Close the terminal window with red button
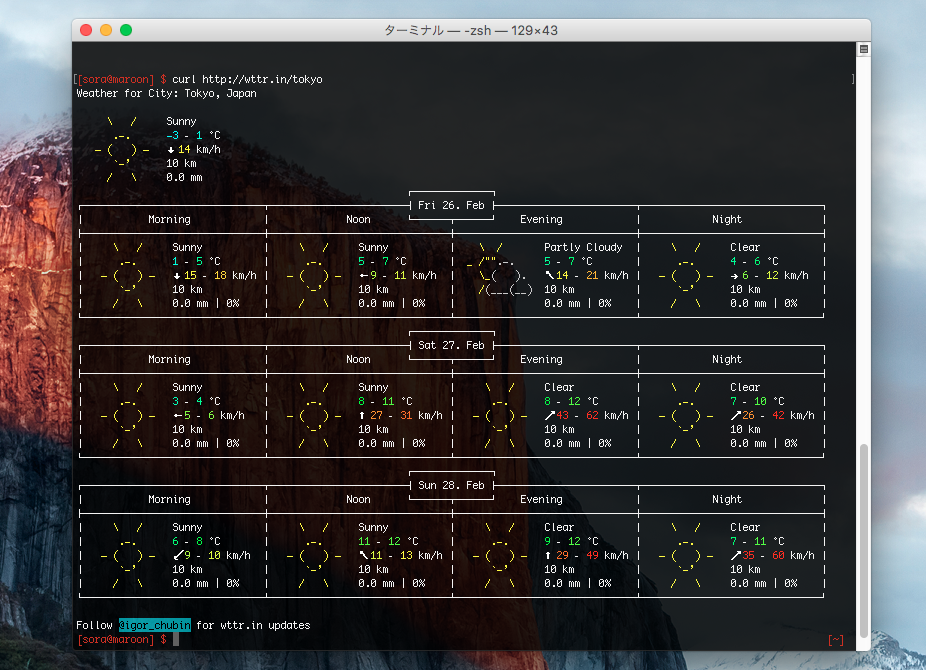Image resolution: width=926 pixels, height=670 pixels. coord(86,30)
